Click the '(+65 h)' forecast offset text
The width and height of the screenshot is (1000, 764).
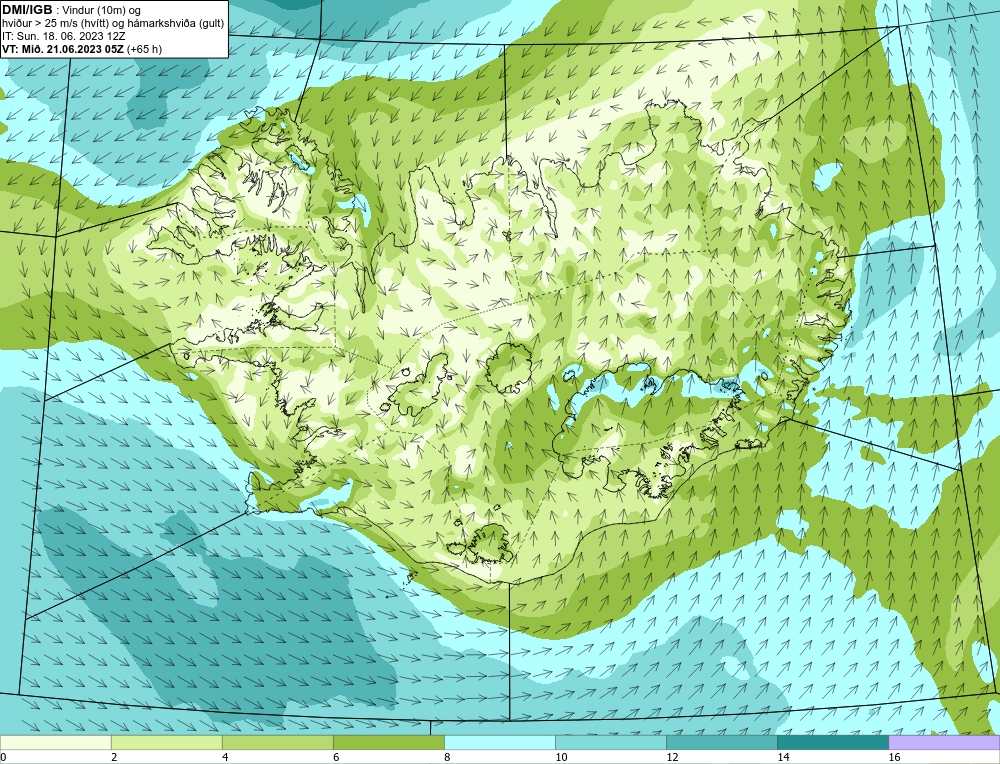[145, 49]
